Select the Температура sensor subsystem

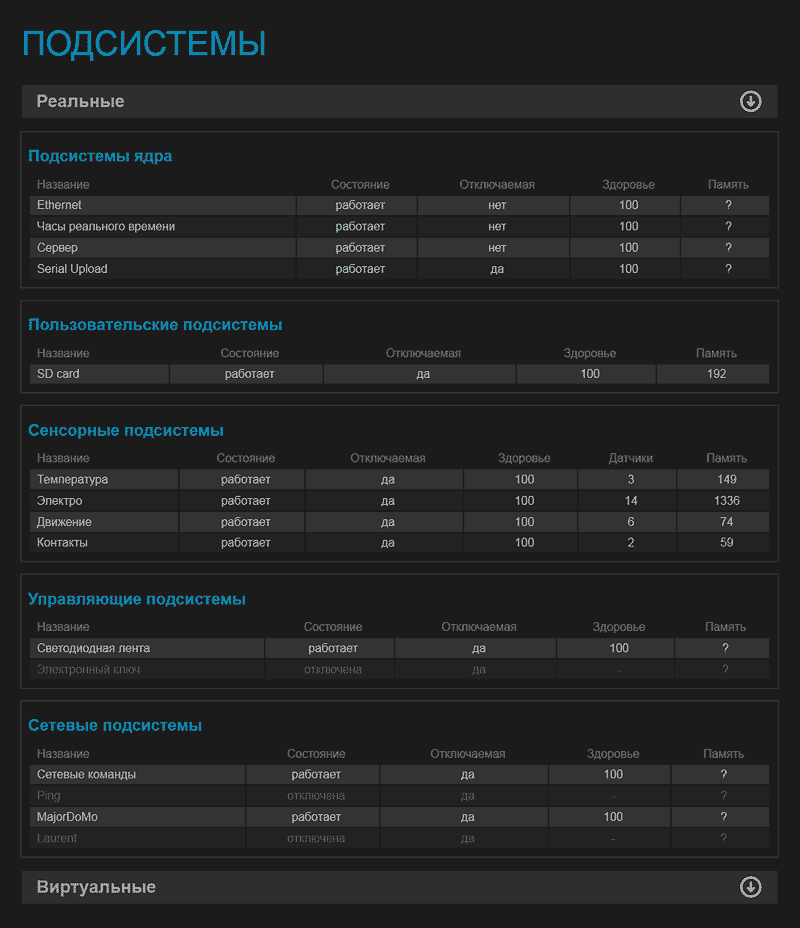tap(73, 480)
